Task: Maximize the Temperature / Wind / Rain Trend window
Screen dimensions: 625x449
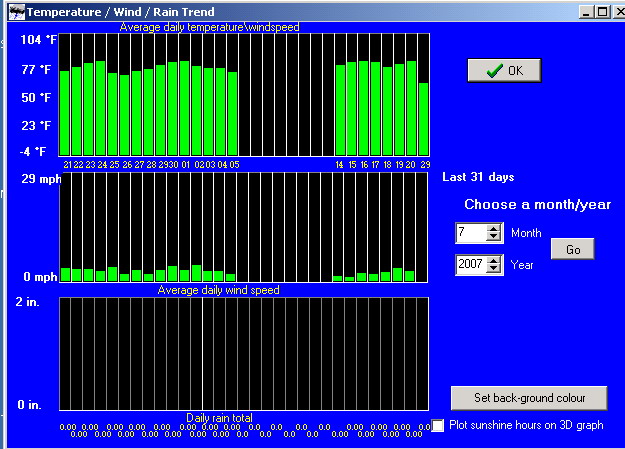Action: coord(602,12)
